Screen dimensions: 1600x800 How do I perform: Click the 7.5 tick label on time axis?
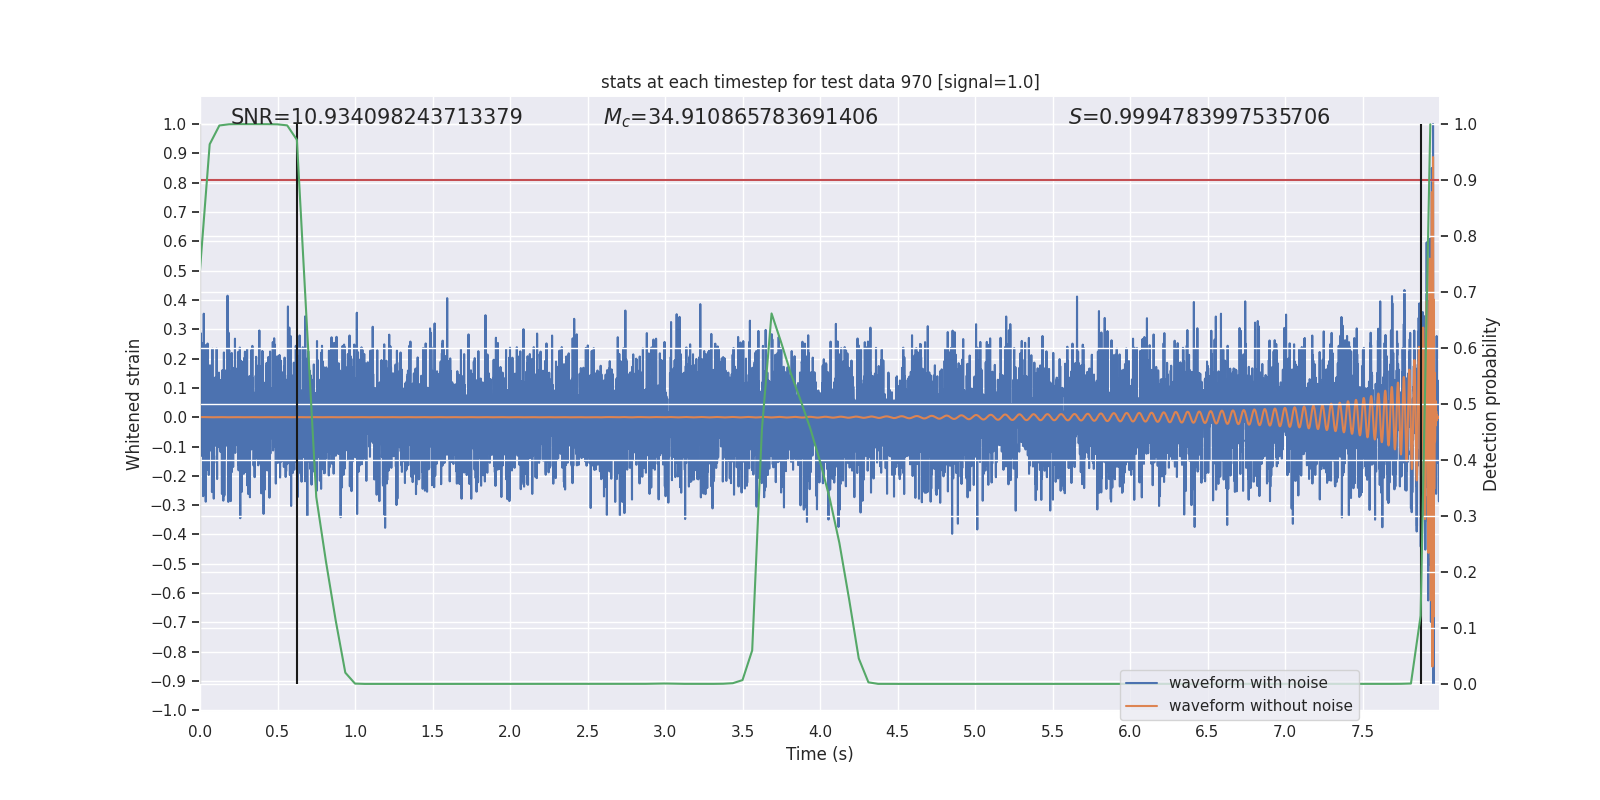1362,732
